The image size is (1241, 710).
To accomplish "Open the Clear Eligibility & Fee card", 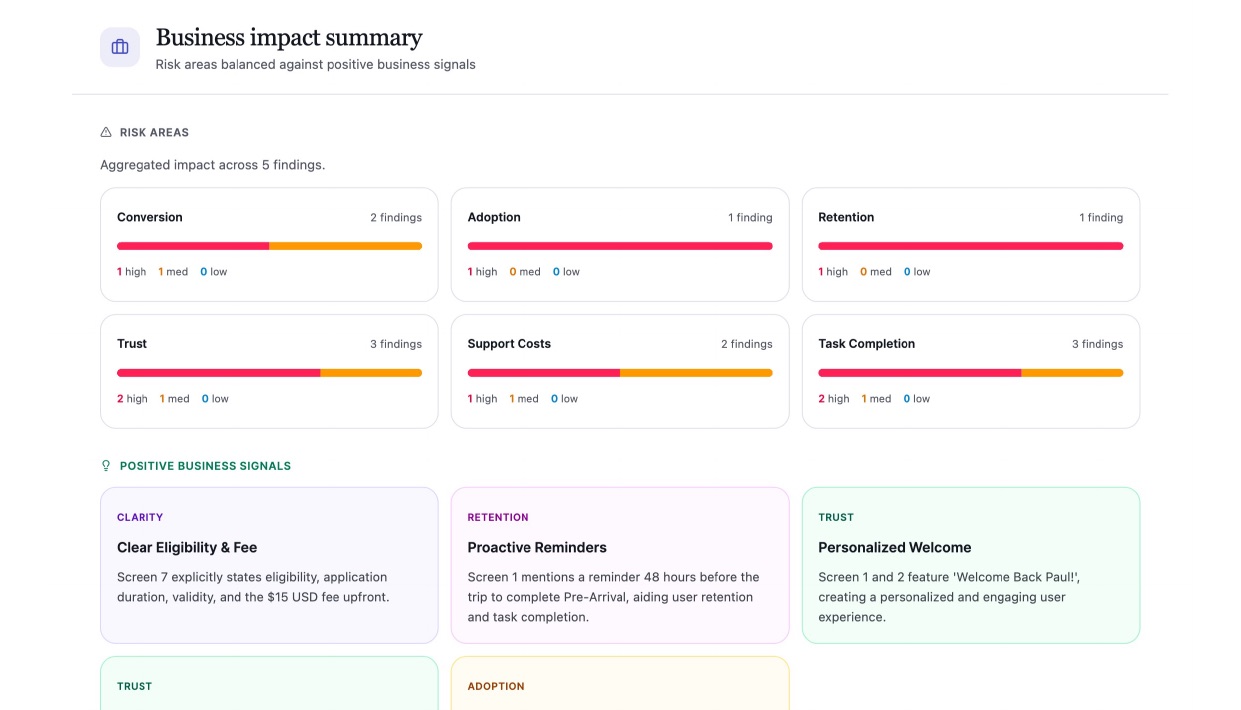I will pos(269,565).
